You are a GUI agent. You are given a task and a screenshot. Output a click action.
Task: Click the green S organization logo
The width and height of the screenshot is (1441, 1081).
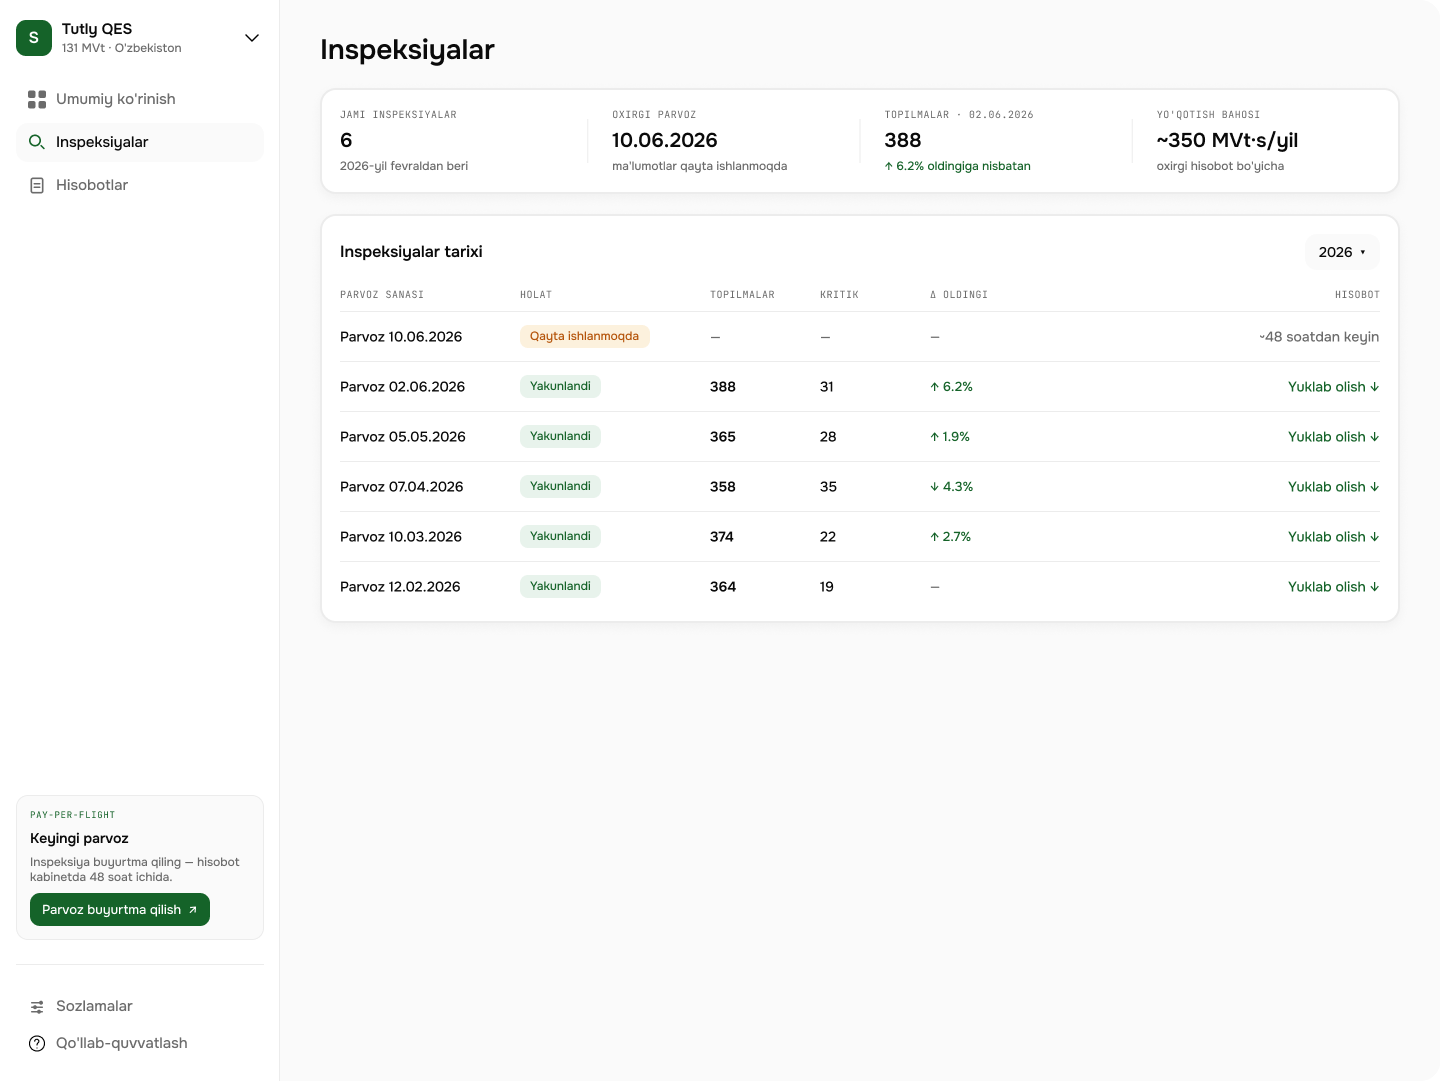click(34, 38)
